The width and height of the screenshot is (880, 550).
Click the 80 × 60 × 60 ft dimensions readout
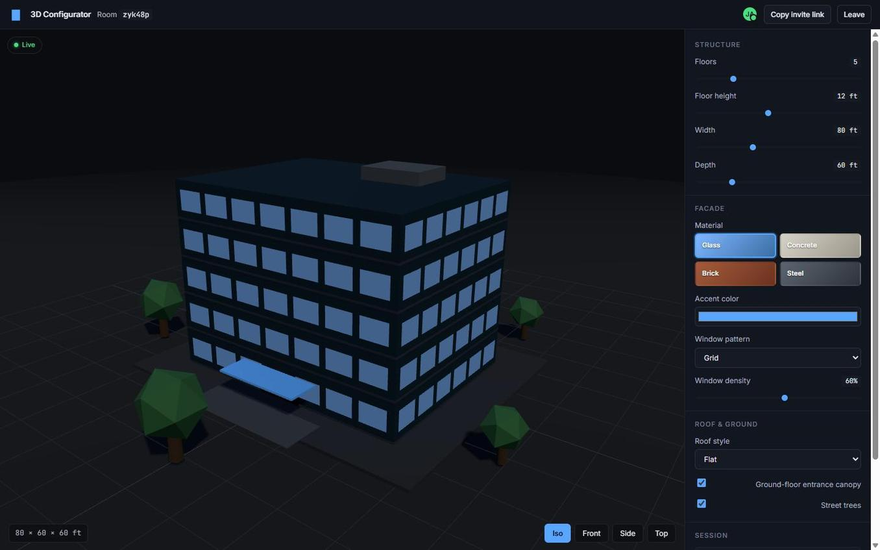tap(48, 533)
